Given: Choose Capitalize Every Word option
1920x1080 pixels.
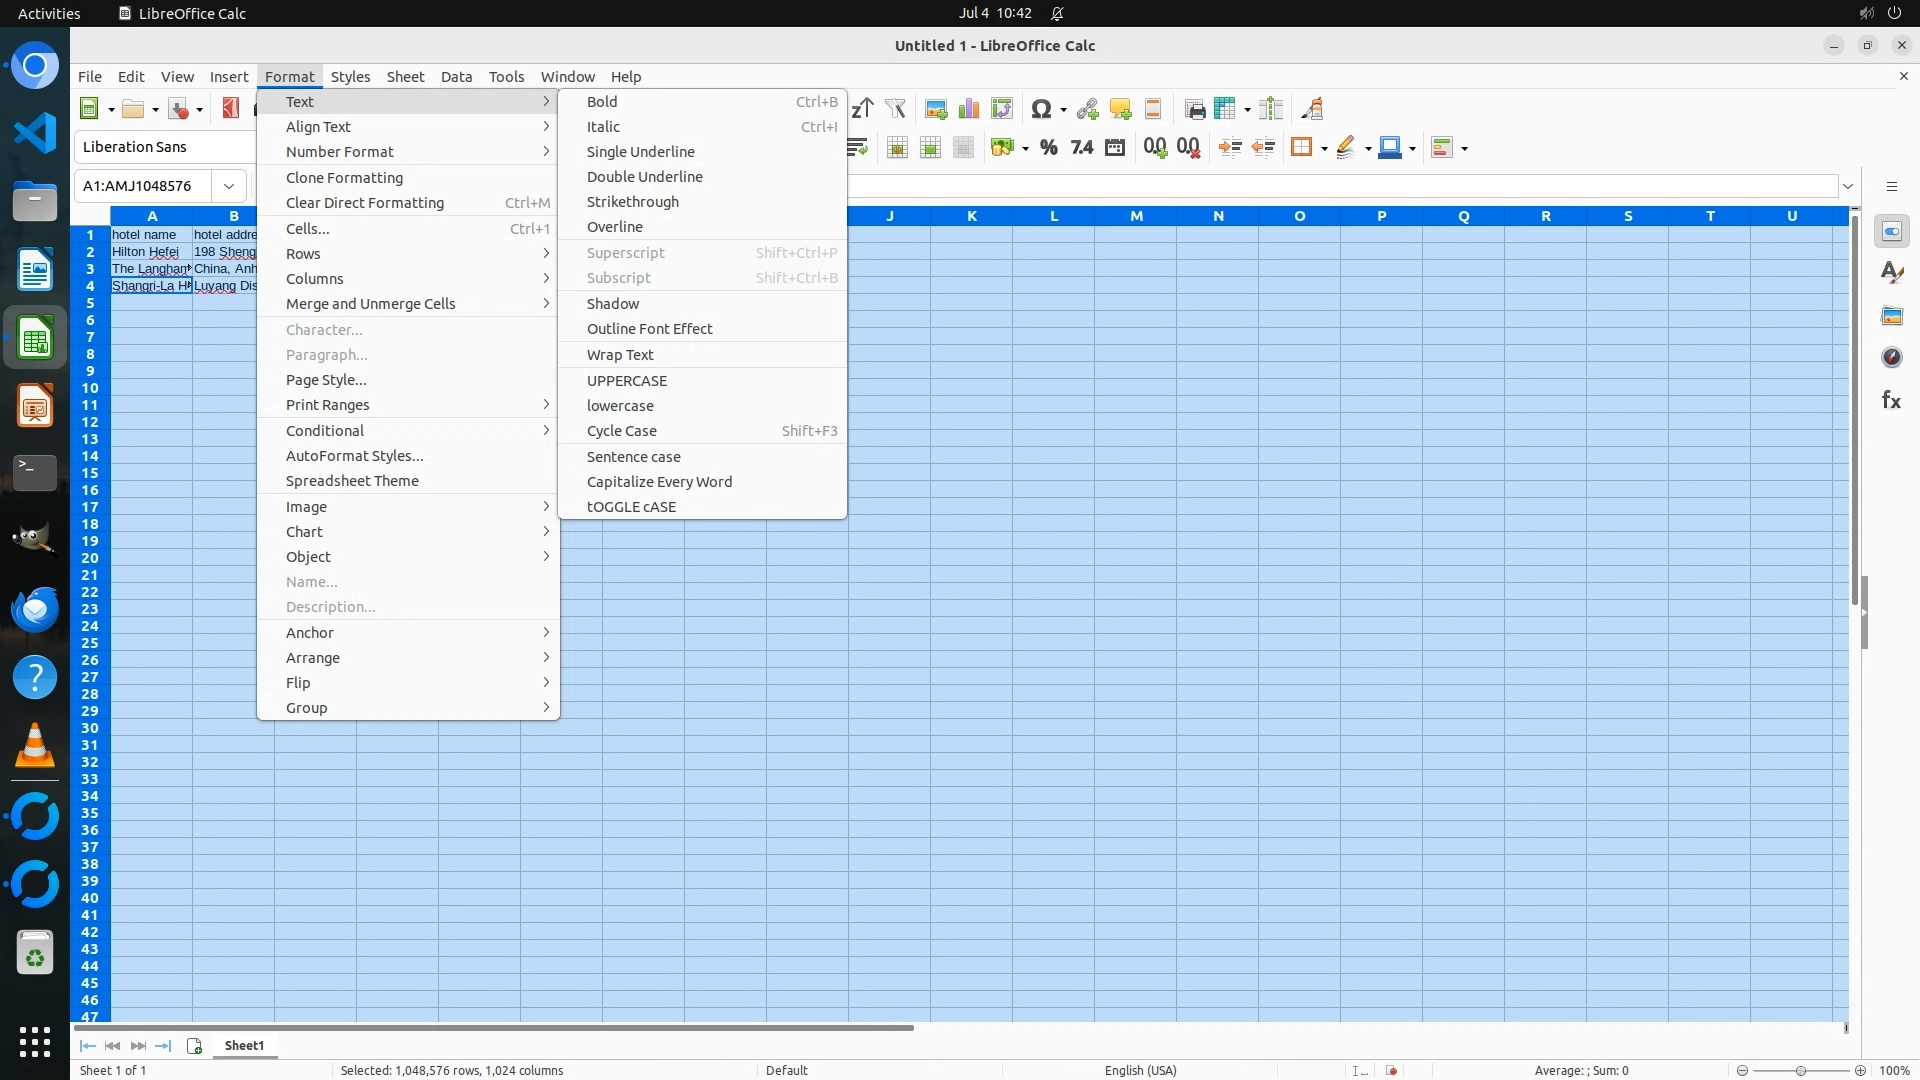Looking at the screenshot, I should pyautogui.click(x=659, y=482).
